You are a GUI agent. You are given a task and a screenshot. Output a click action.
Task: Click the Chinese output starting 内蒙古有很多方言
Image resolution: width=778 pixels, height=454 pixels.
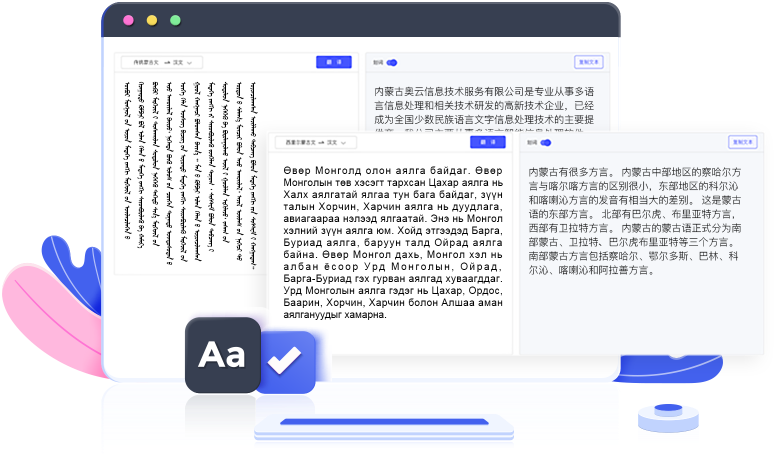click(635, 221)
